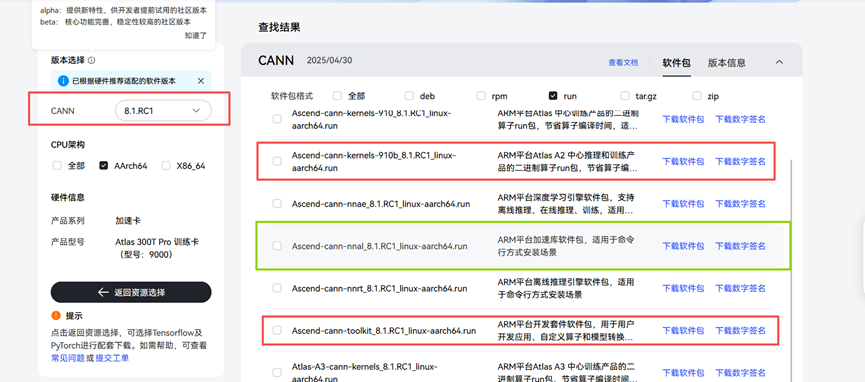The height and width of the screenshot is (382, 865).
Task: Uncheck the AArch64 architecture checkbox
Action: (x=103, y=166)
